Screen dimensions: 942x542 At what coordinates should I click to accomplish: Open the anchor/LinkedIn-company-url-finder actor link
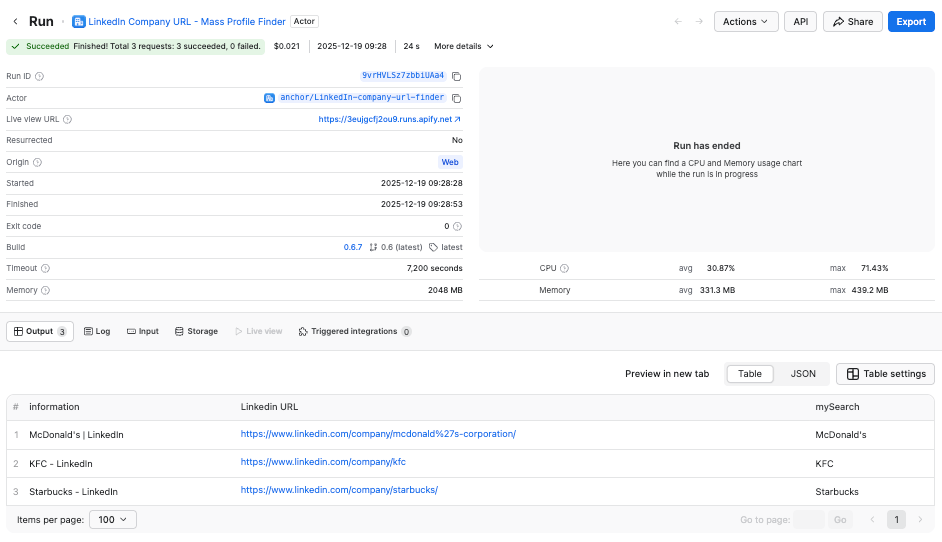tap(362, 97)
